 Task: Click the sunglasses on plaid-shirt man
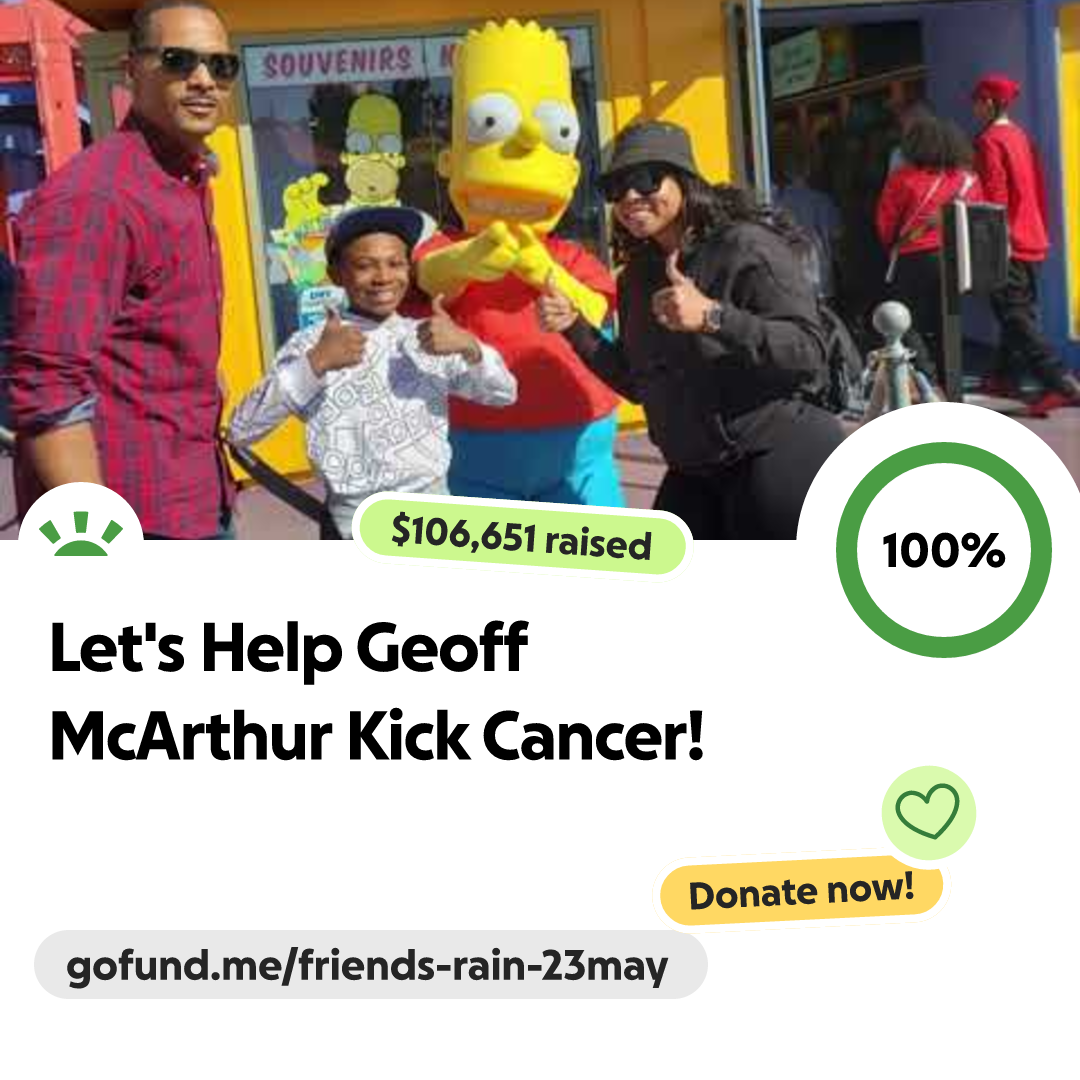[x=185, y=63]
